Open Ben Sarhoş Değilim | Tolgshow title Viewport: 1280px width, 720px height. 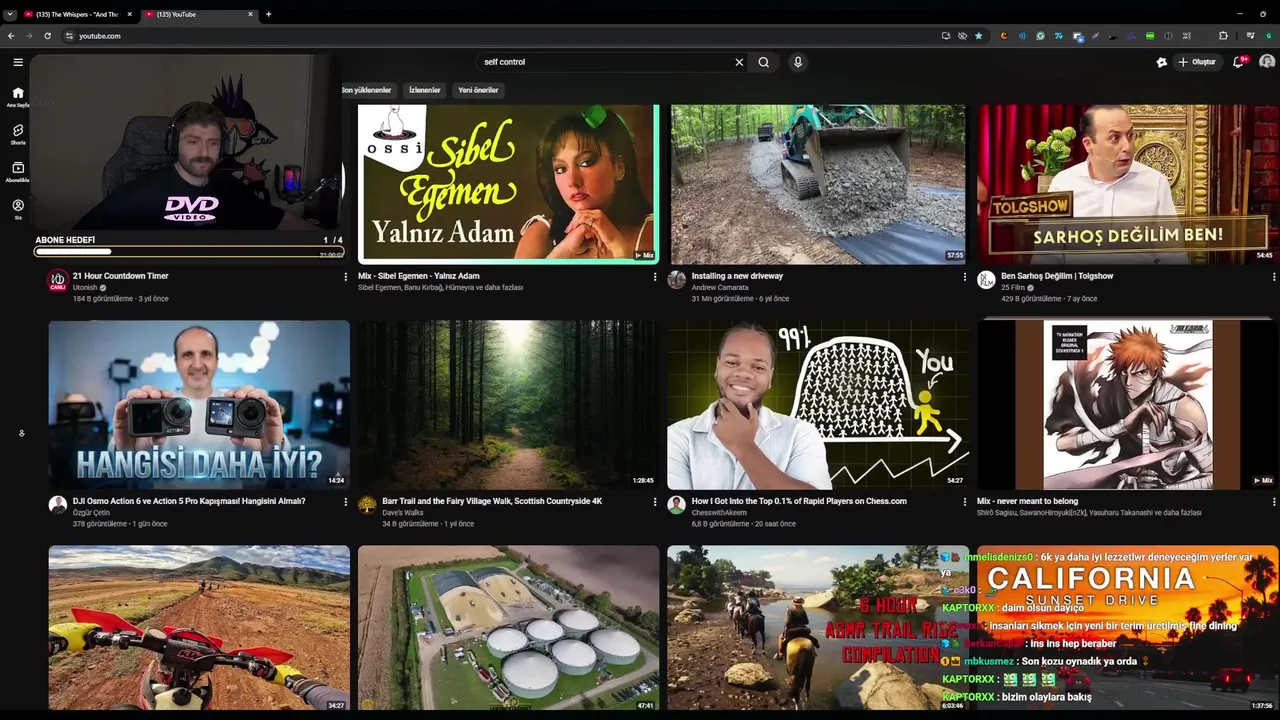pos(1057,276)
